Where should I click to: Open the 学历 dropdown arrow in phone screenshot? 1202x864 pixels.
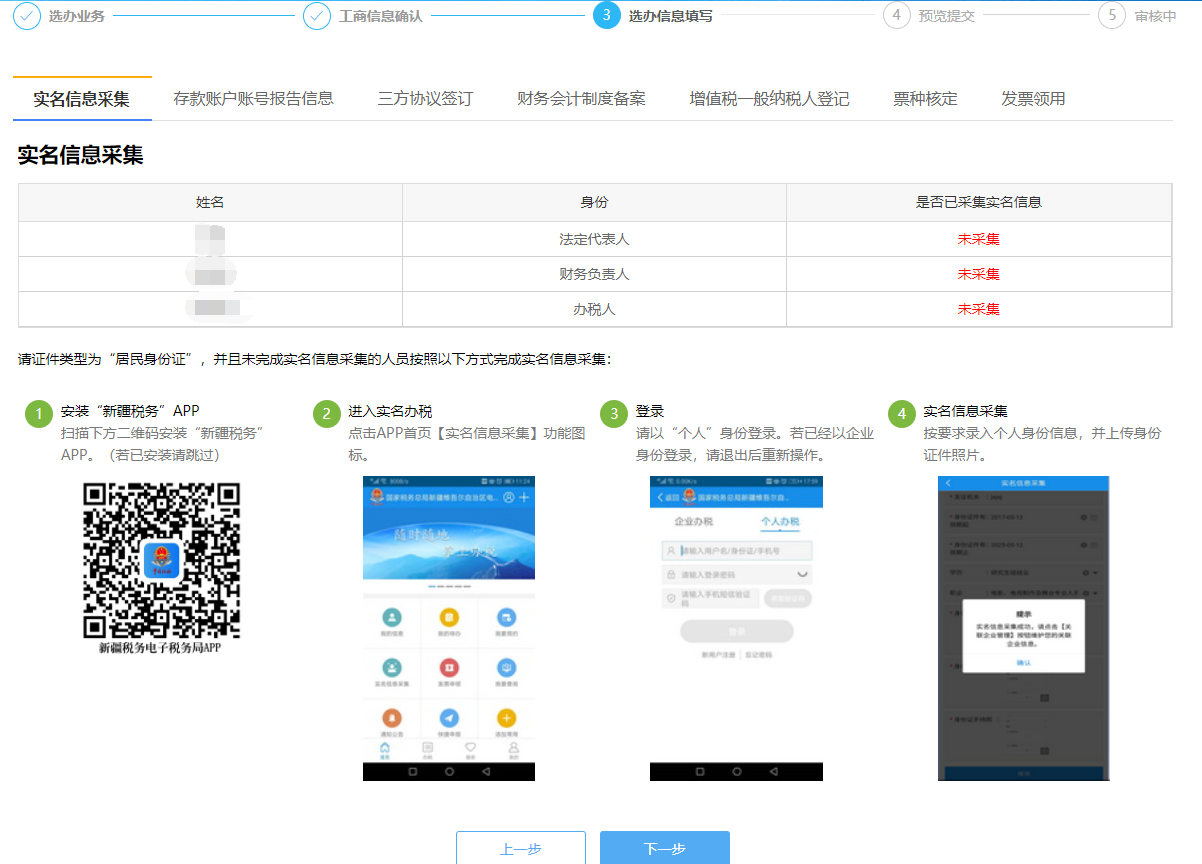pyautogui.click(x=1095, y=572)
